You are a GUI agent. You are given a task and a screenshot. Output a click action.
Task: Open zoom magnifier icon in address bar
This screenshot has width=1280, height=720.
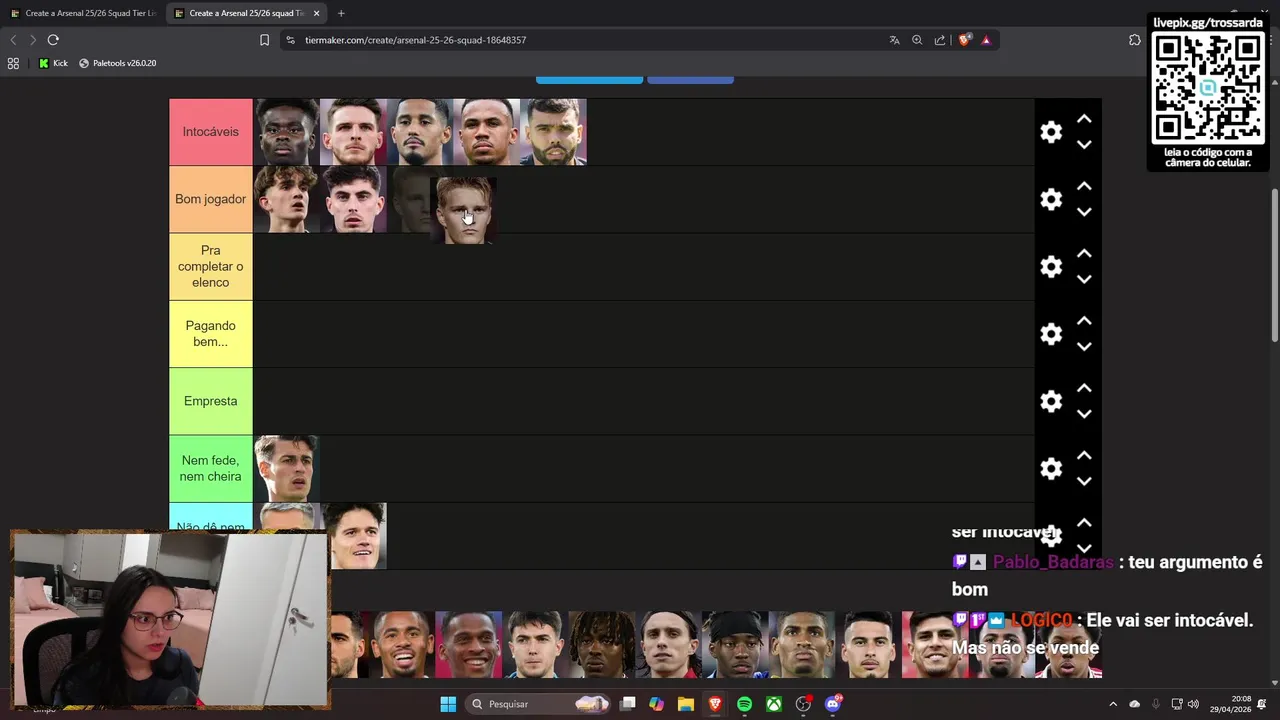[917, 40]
